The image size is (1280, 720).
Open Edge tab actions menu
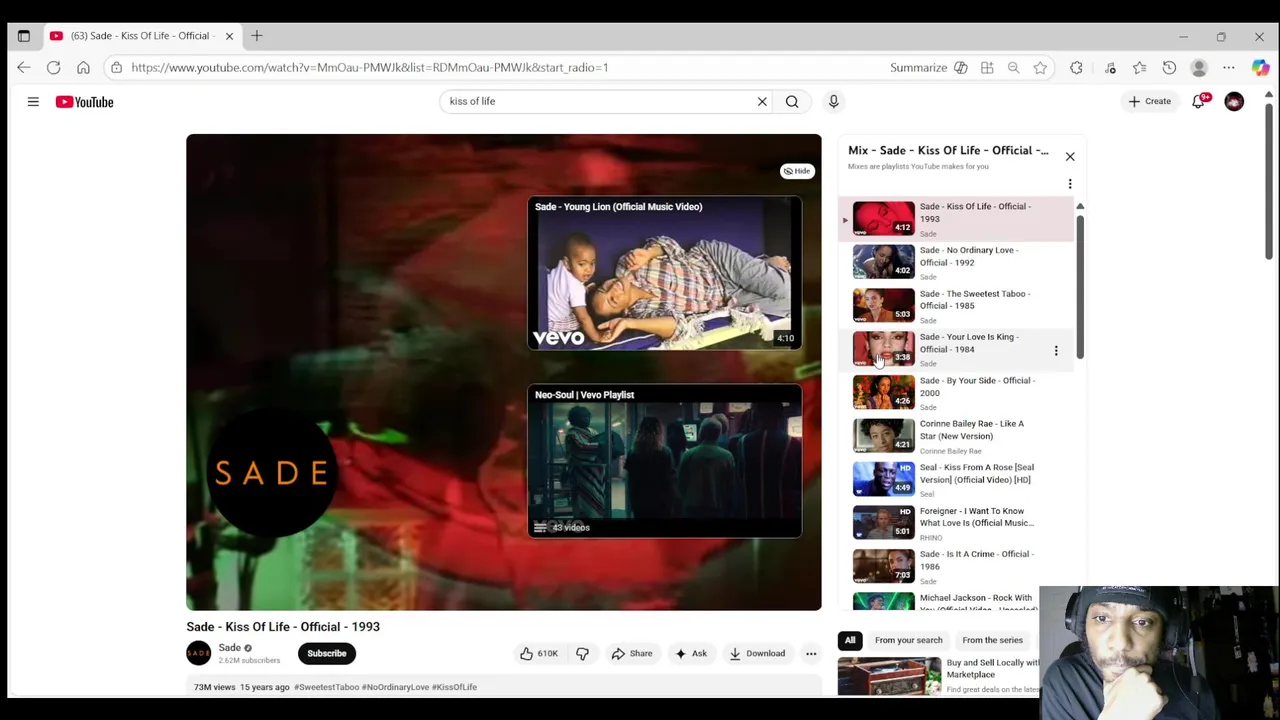pyautogui.click(x=24, y=36)
